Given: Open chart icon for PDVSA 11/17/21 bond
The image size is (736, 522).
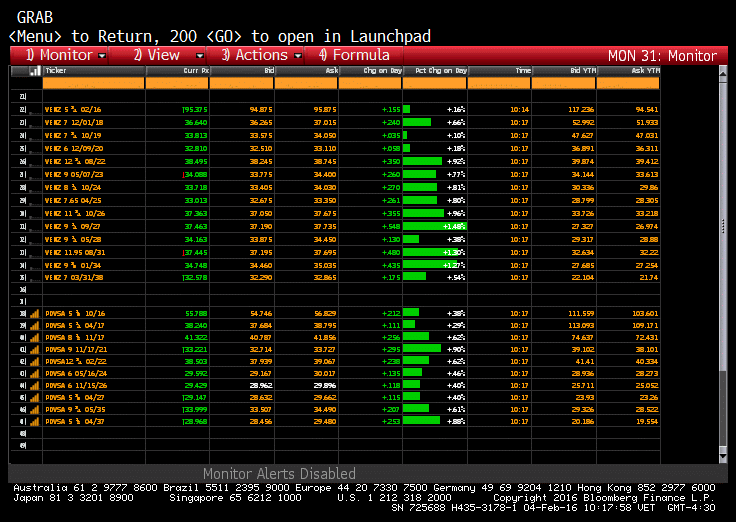Looking at the screenshot, I should tap(35, 350).
